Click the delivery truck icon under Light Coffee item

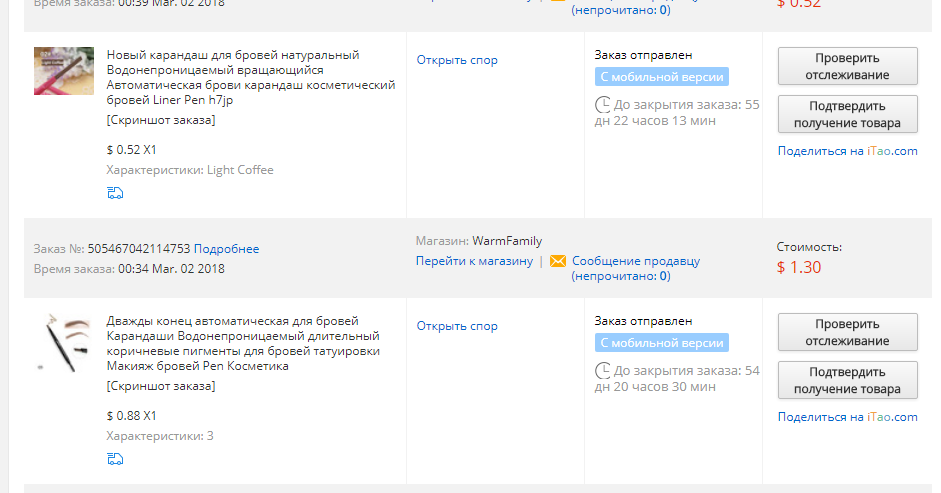point(115,193)
